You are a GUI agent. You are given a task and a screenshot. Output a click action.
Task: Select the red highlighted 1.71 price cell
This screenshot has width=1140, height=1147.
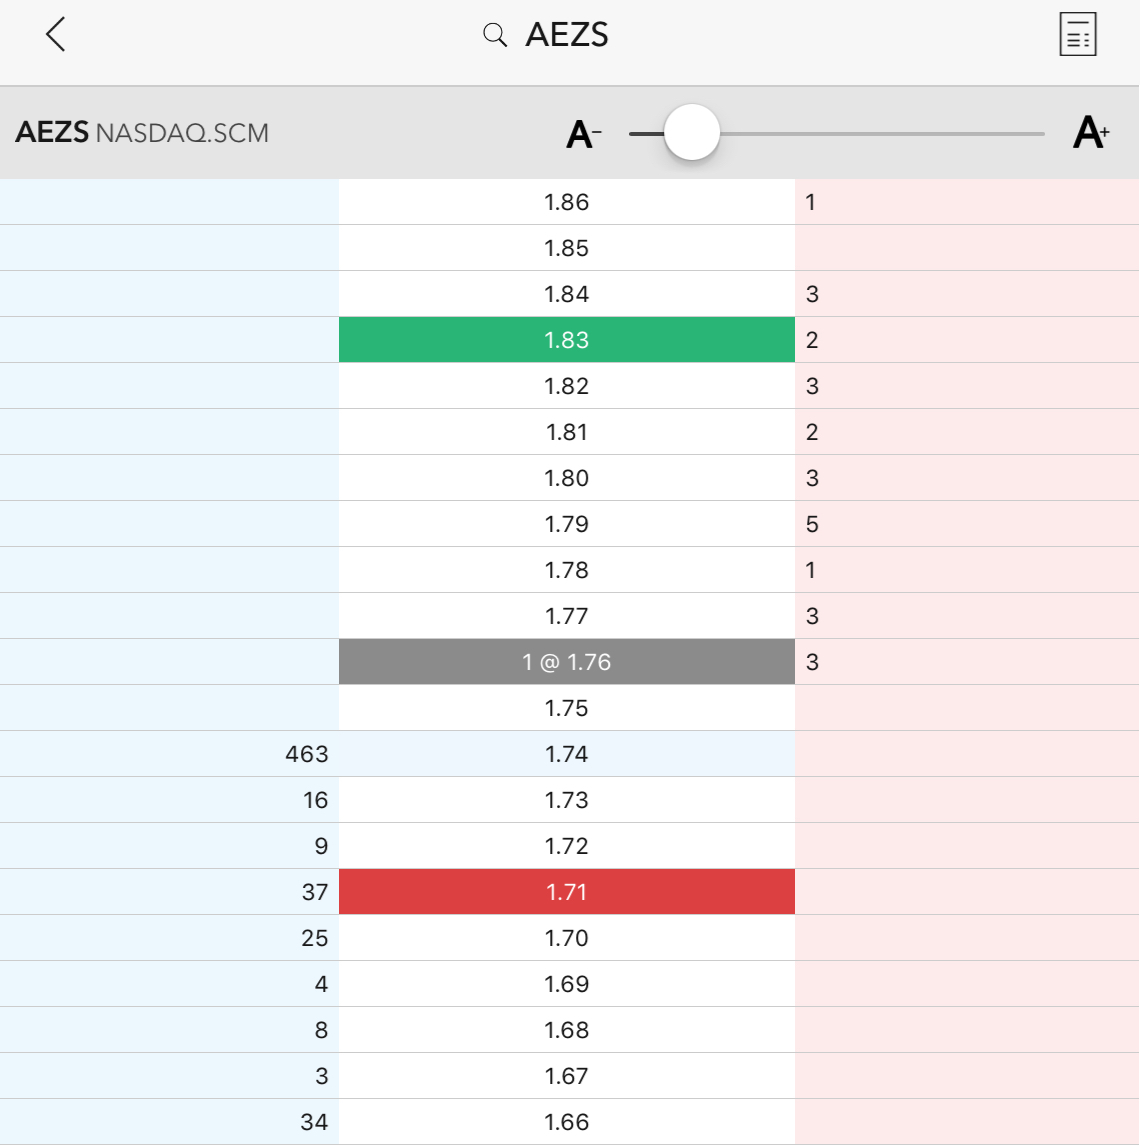[x=567, y=891]
